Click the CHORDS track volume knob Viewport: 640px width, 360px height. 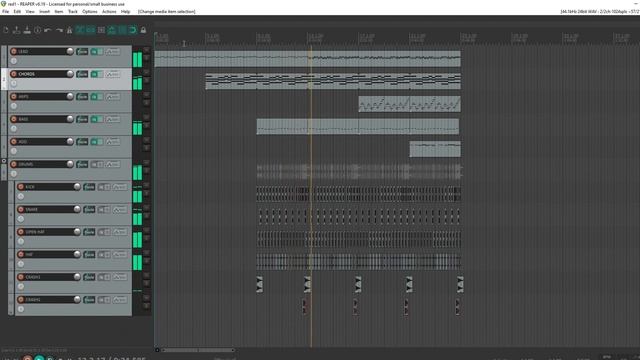(70, 73)
